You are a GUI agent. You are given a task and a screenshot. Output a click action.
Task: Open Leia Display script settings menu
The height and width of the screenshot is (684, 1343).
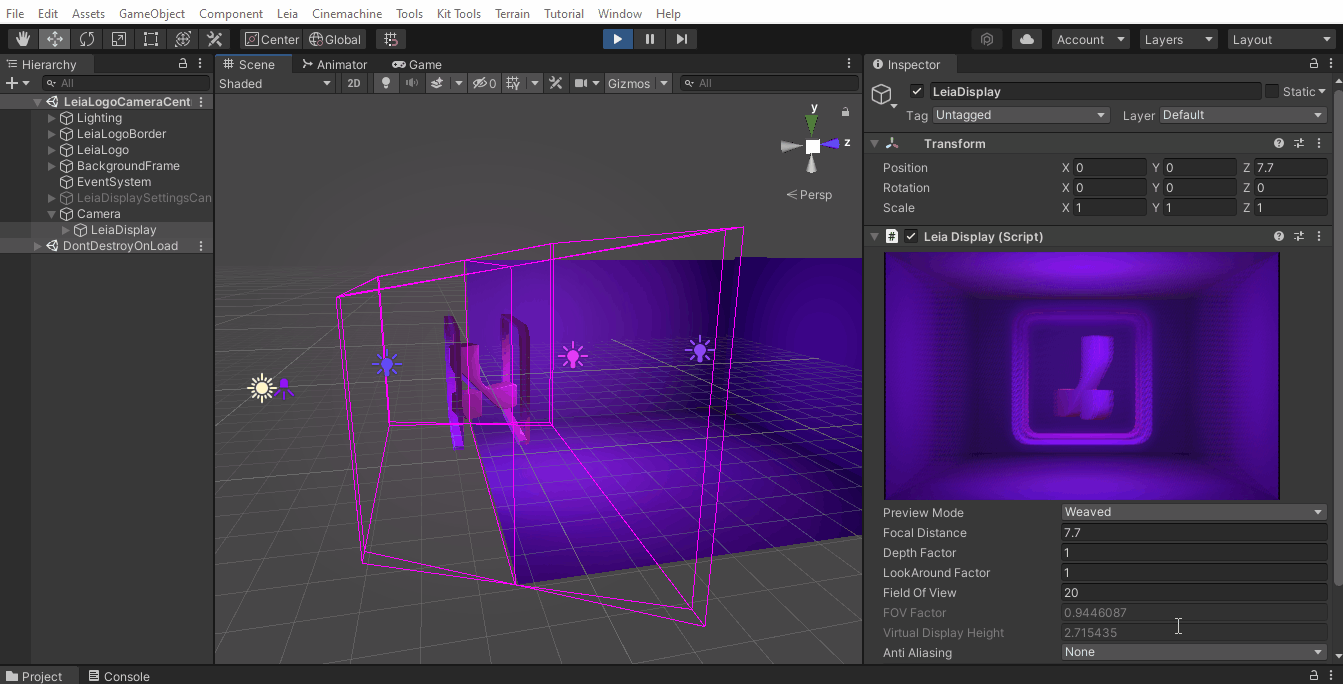tap(1320, 236)
